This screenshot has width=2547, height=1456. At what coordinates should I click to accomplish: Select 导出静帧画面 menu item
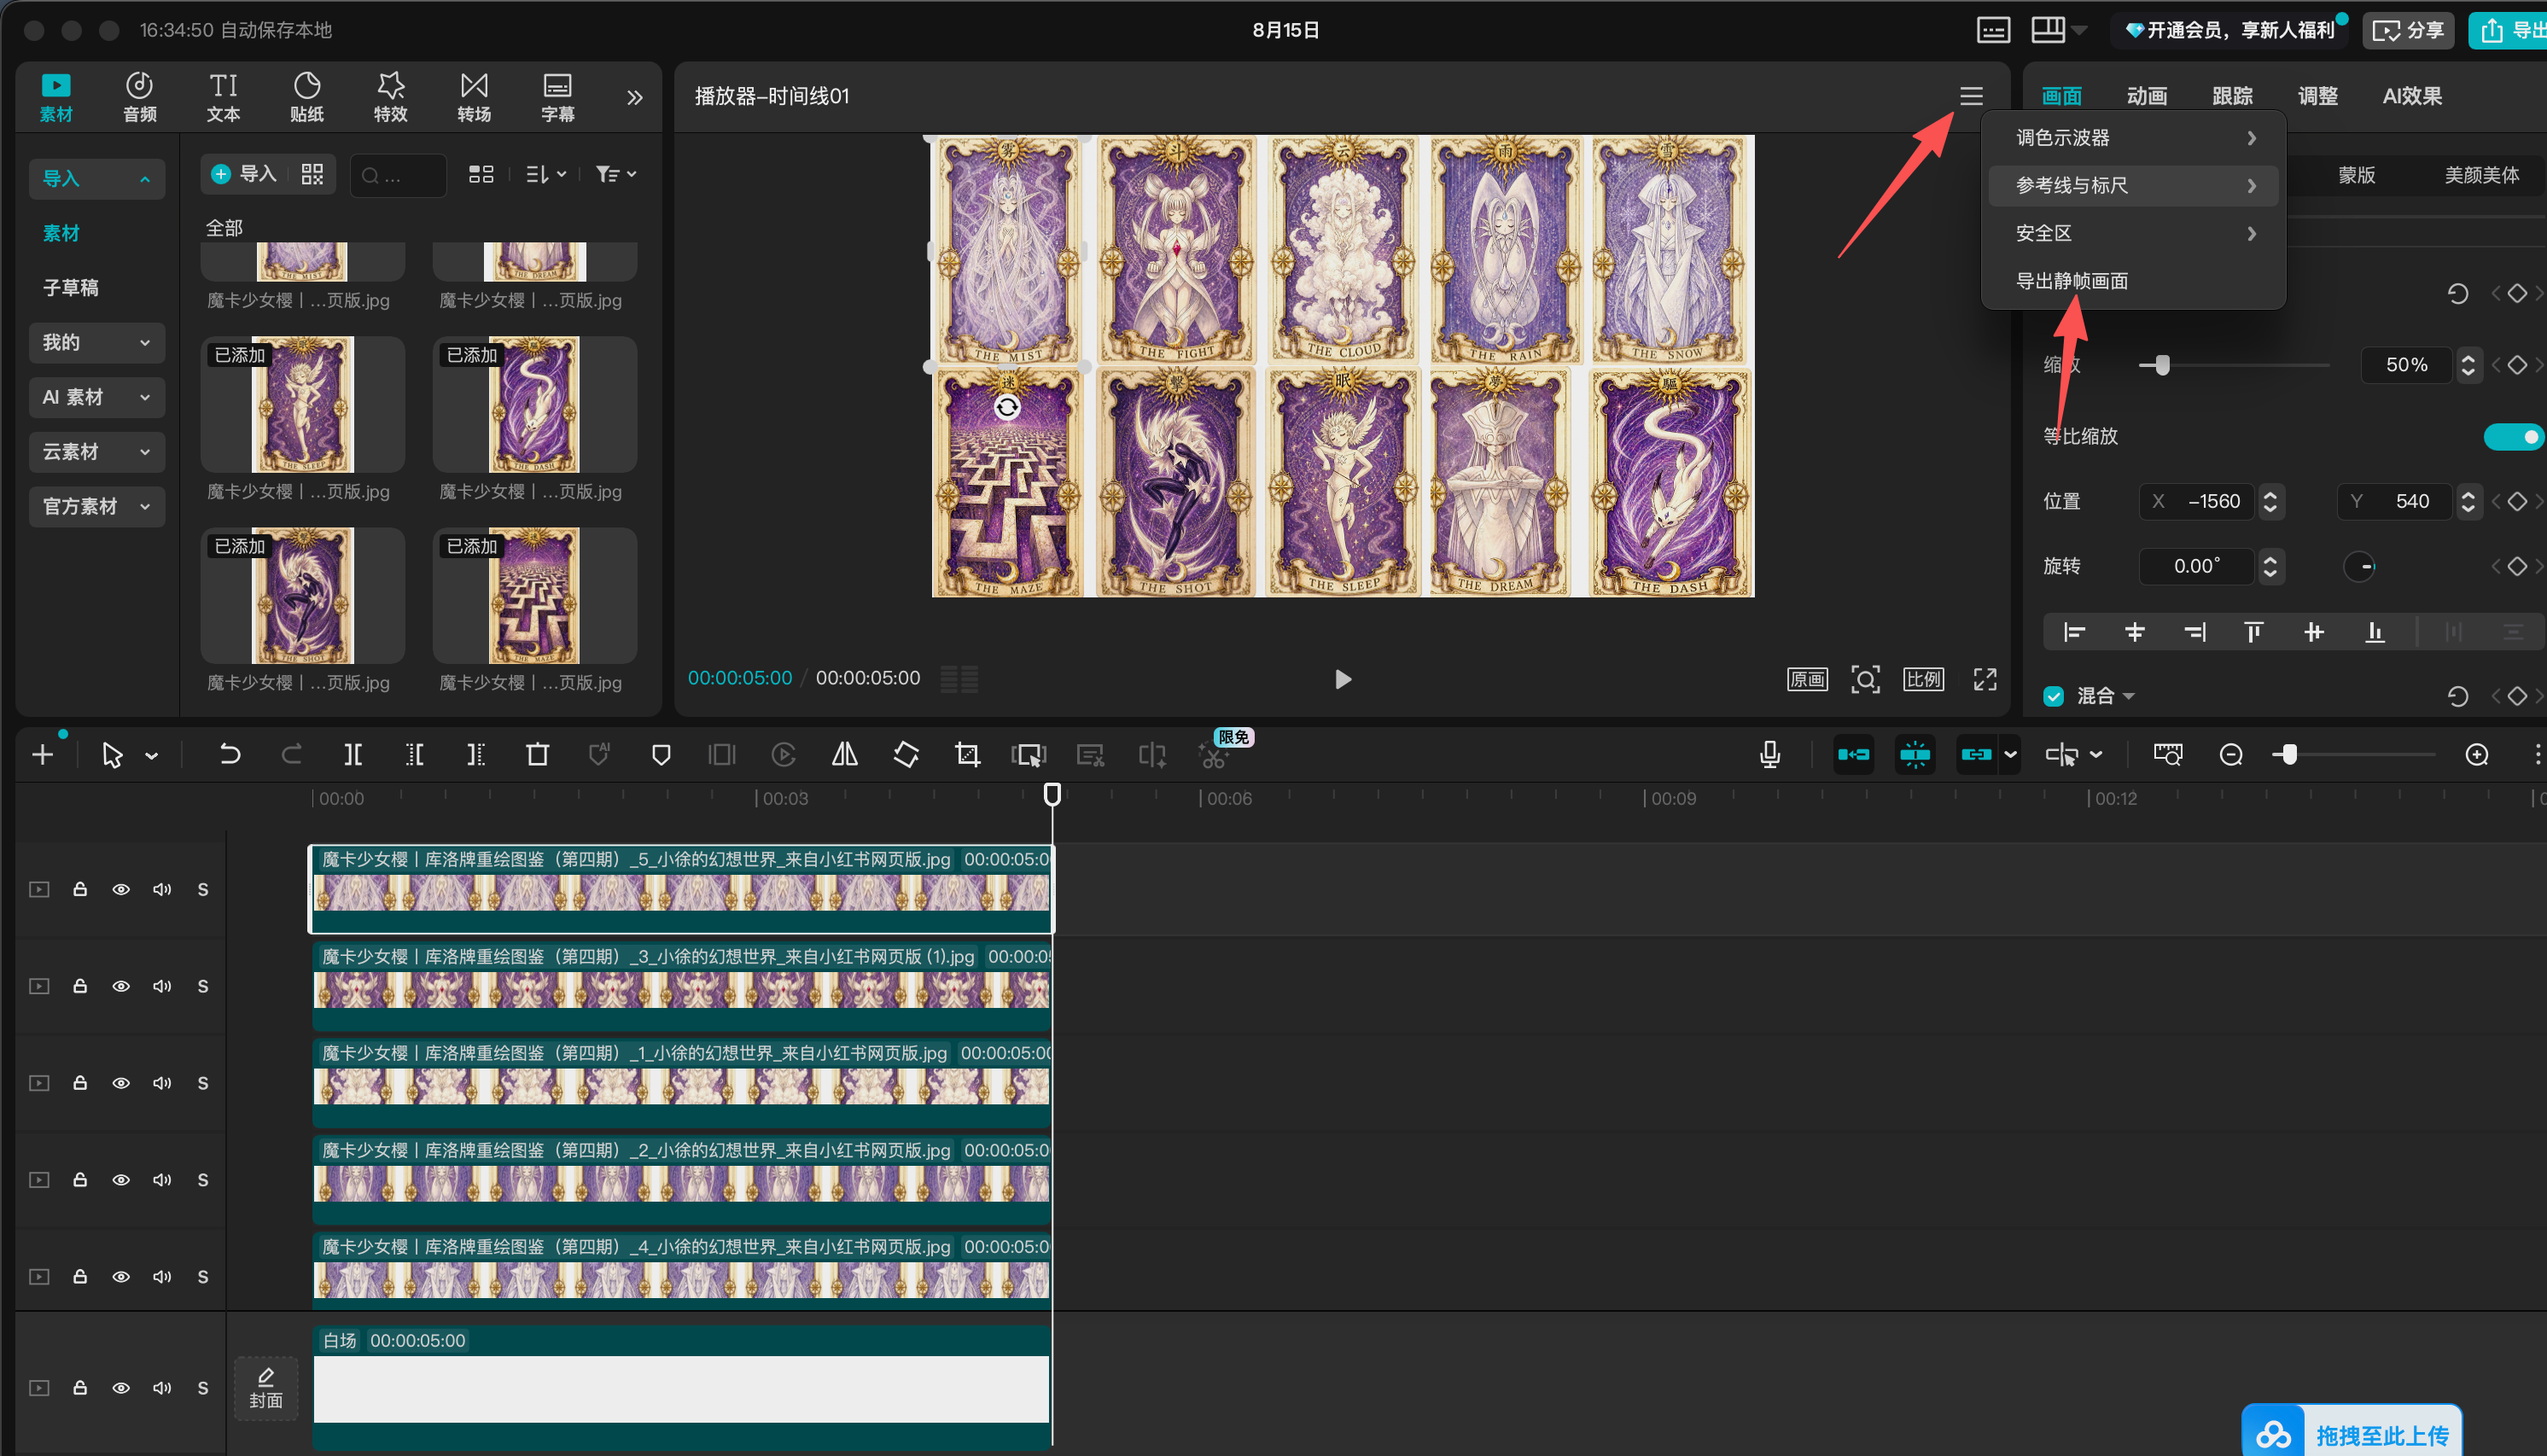2133,281
